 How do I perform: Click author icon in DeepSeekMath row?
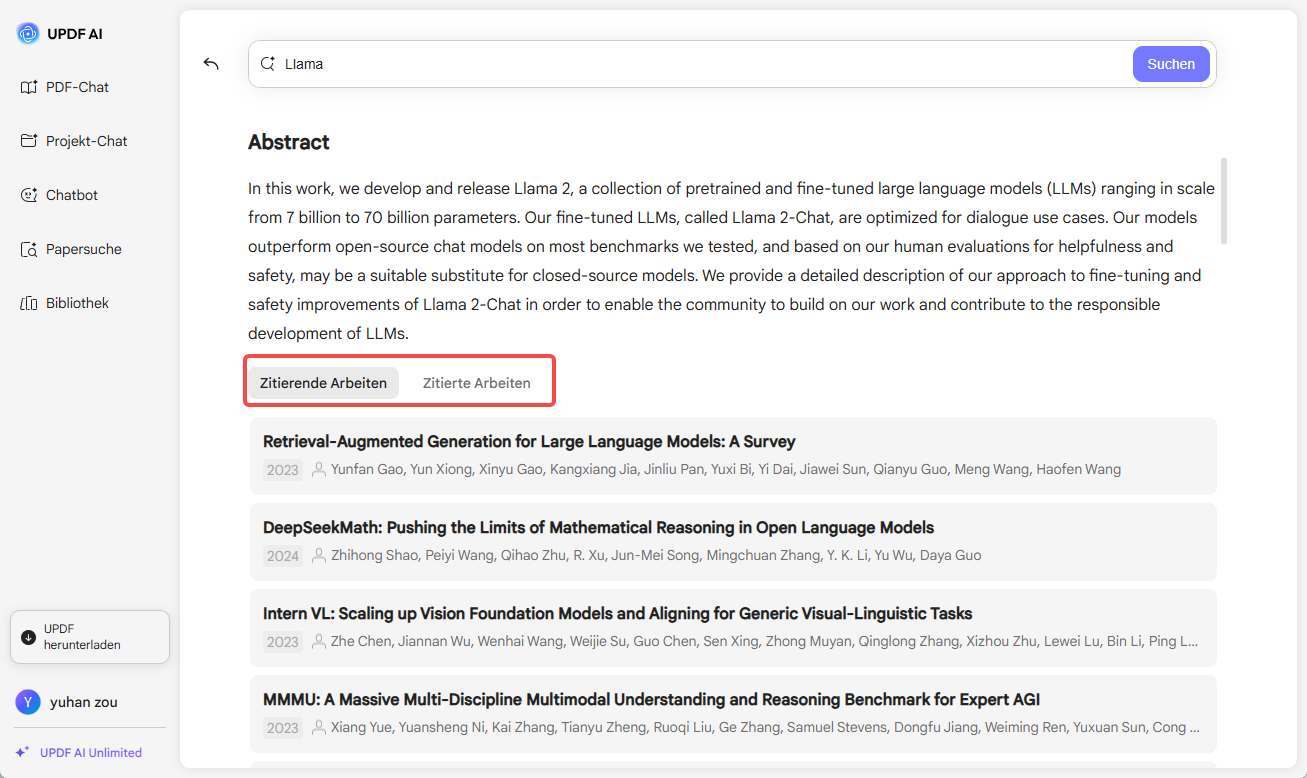319,555
